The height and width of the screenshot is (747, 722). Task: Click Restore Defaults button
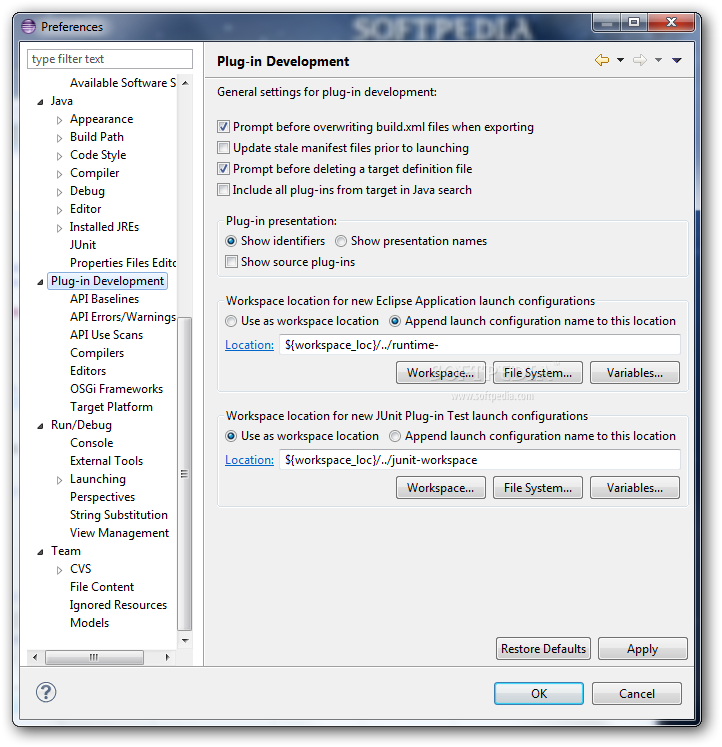click(x=543, y=649)
